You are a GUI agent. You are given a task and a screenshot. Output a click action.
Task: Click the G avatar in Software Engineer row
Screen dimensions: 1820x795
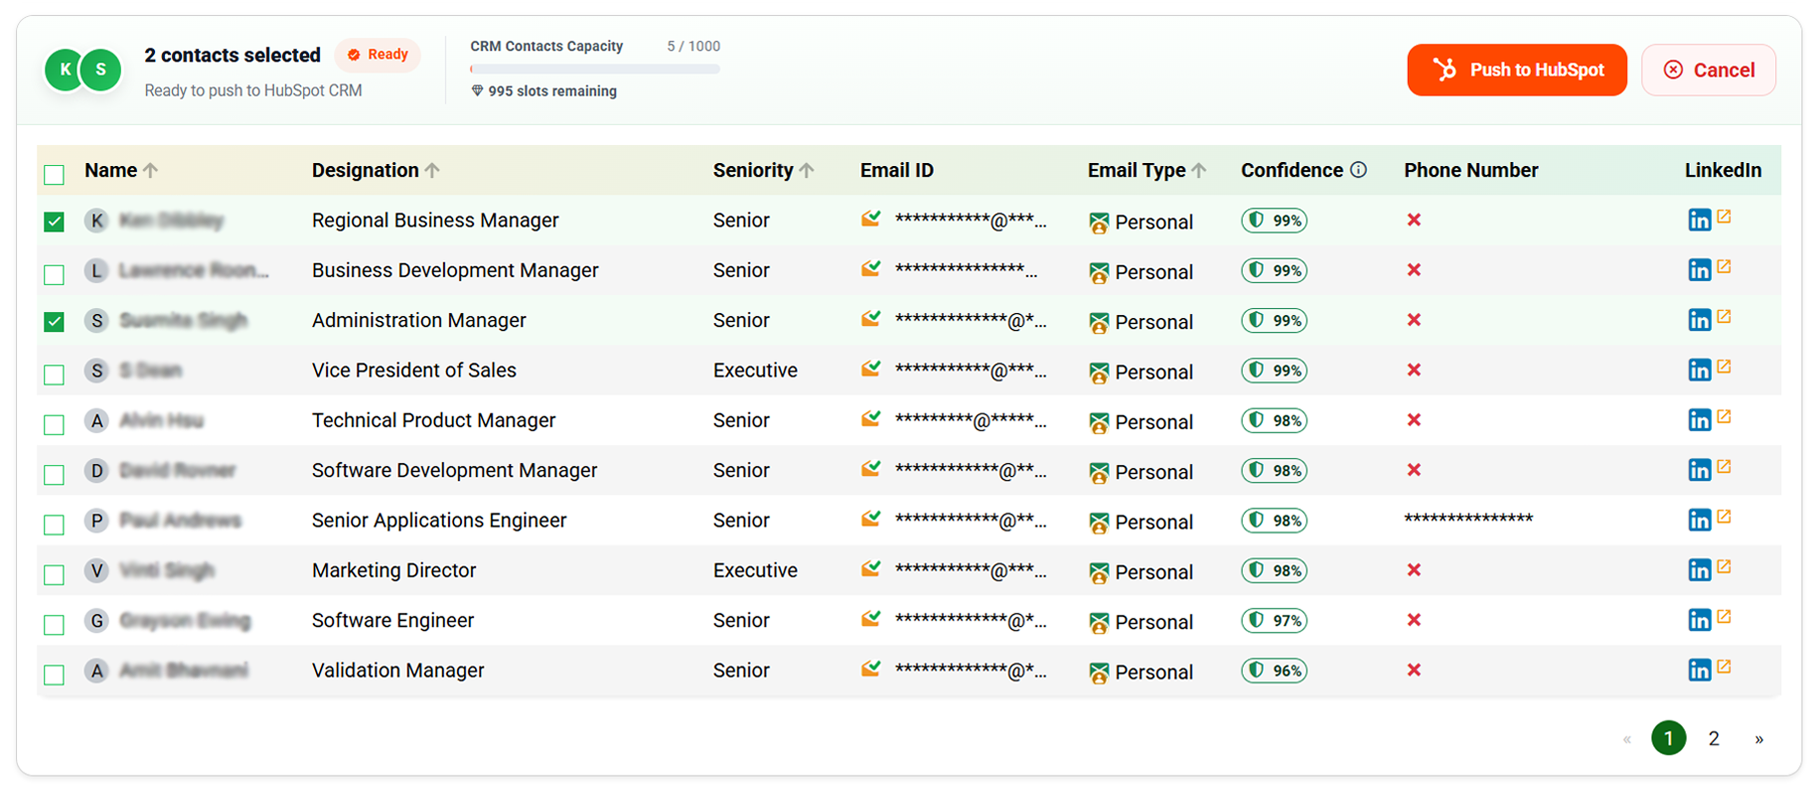point(97,620)
